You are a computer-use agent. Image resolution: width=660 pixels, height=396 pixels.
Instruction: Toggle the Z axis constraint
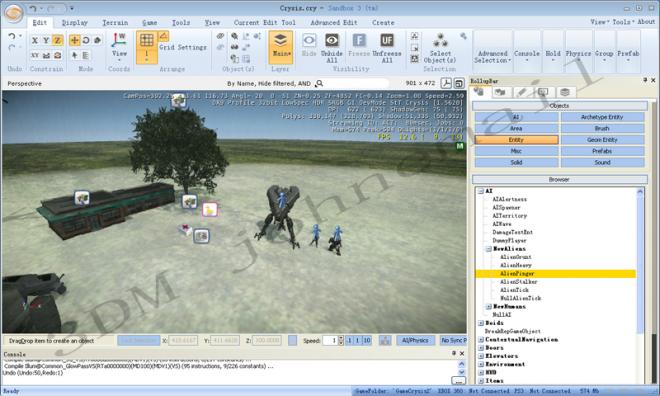coord(57,40)
